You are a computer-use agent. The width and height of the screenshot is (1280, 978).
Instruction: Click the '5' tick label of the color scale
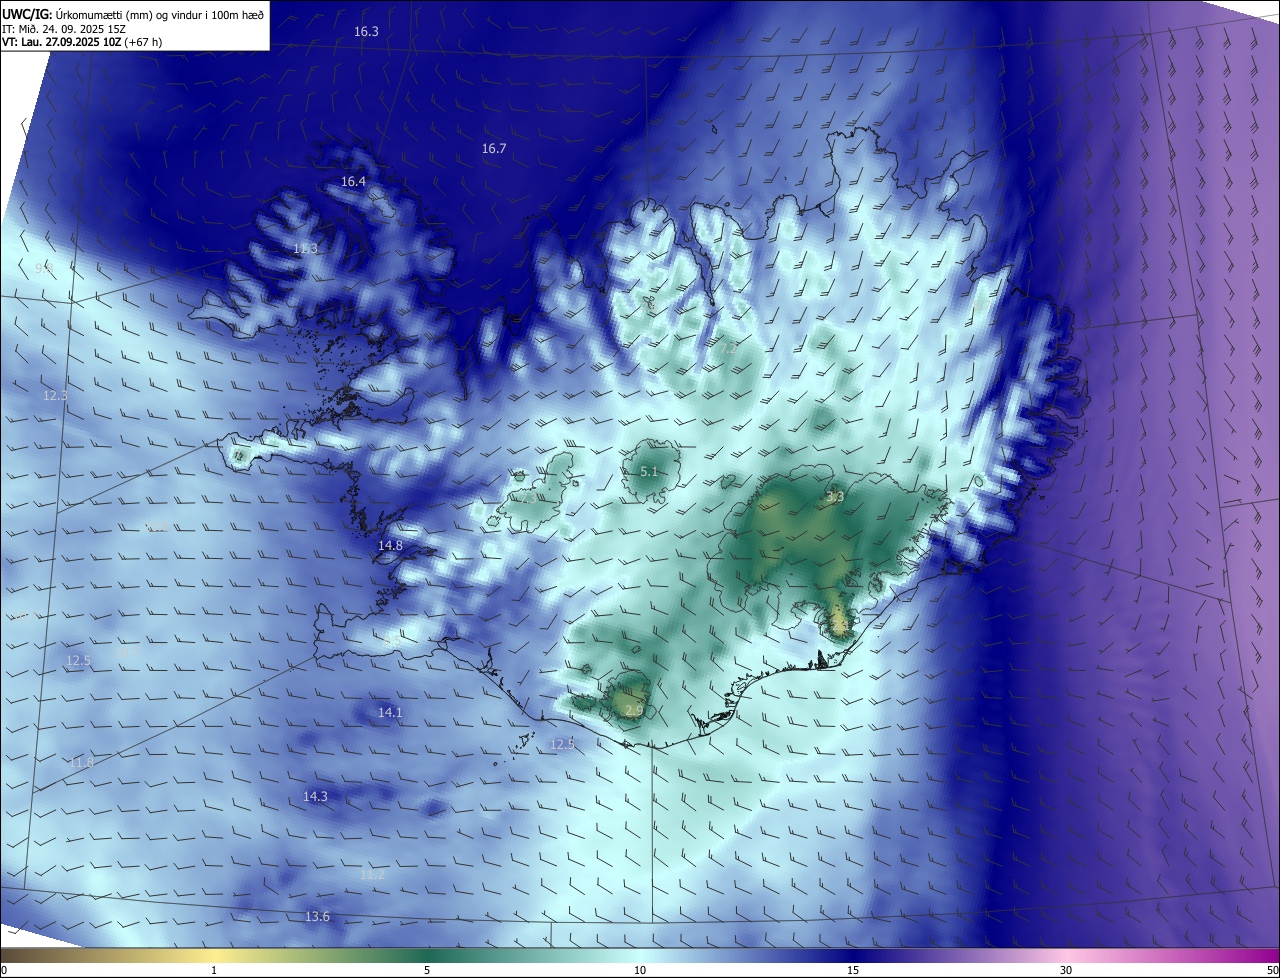click(x=427, y=970)
